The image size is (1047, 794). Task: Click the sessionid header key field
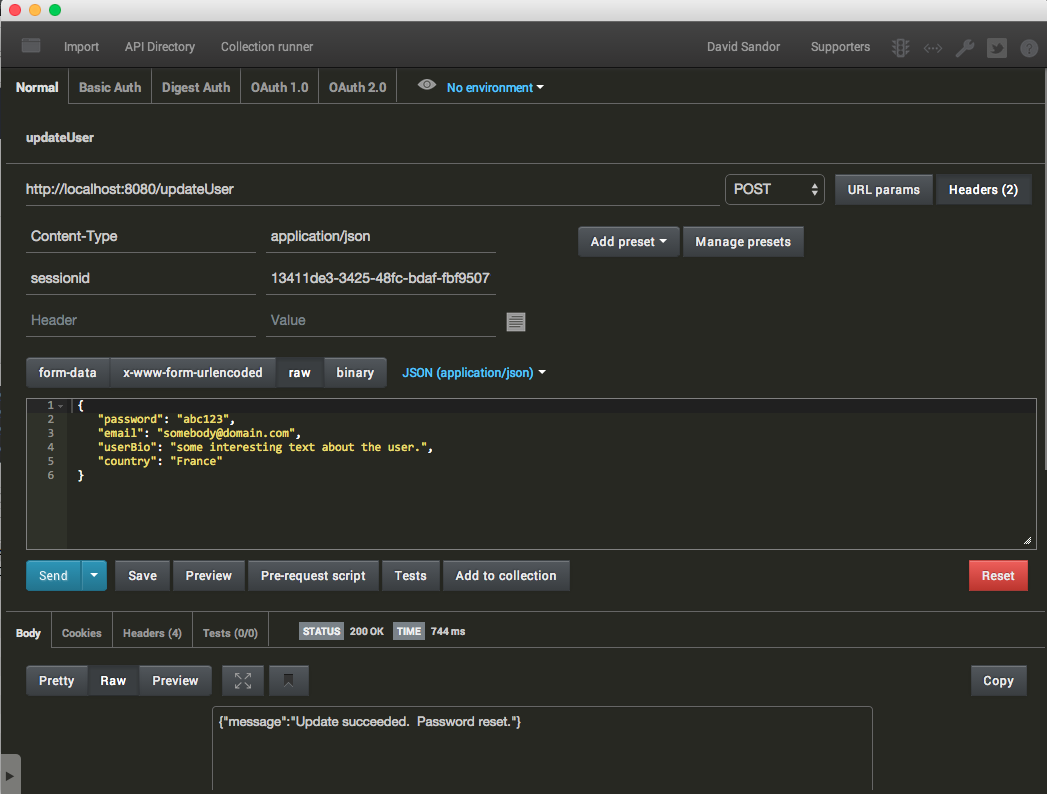(x=140, y=278)
